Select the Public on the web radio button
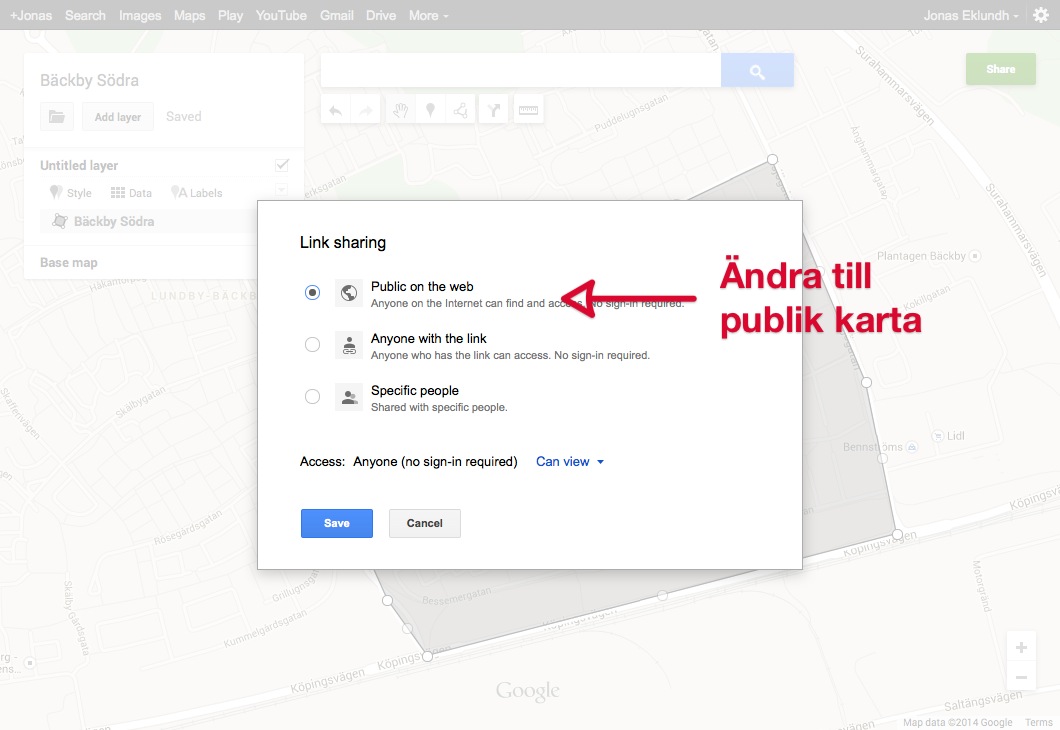 click(x=312, y=293)
